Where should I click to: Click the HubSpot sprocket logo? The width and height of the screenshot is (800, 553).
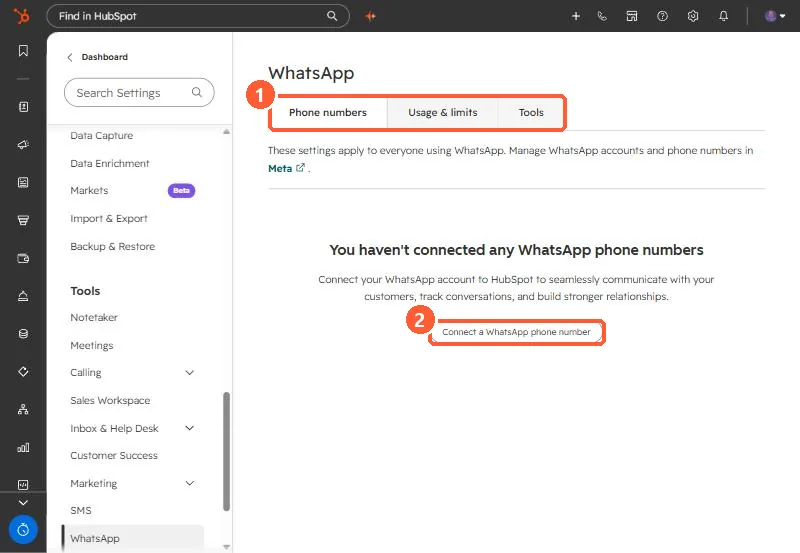click(21, 16)
